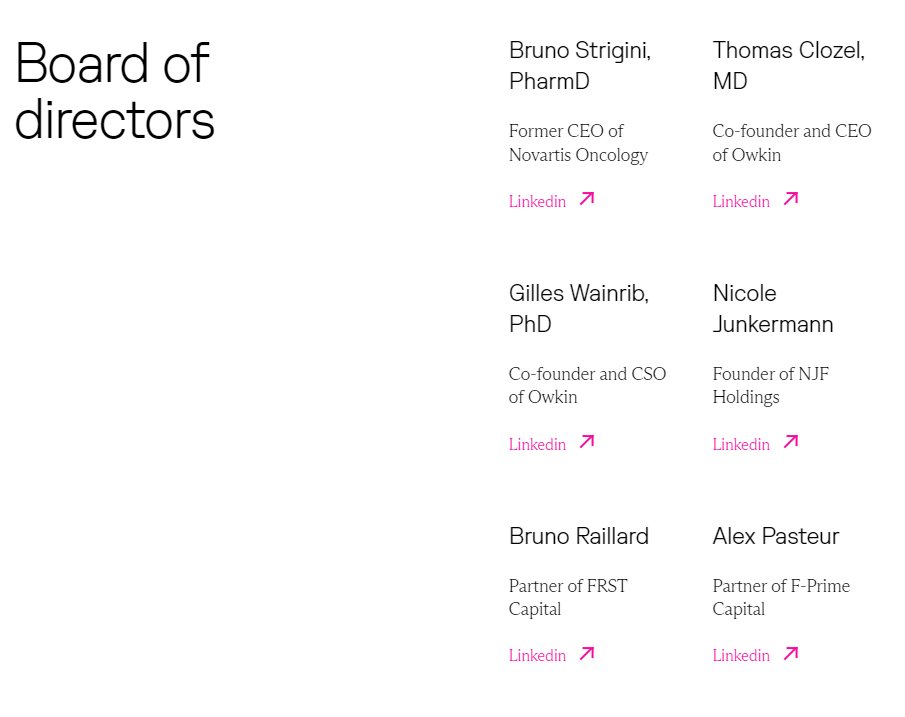Click arrow icon beside Bruno Strigini's Linkedin
Viewport: 905px width, 717px height.
587,199
